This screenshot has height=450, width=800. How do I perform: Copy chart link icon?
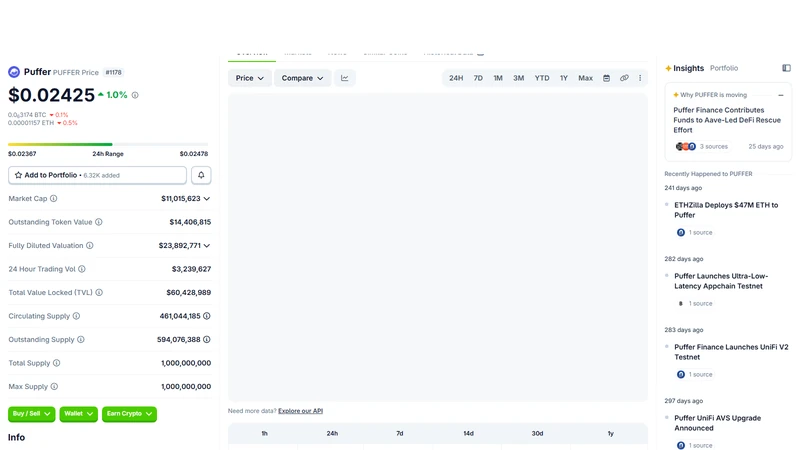624,78
